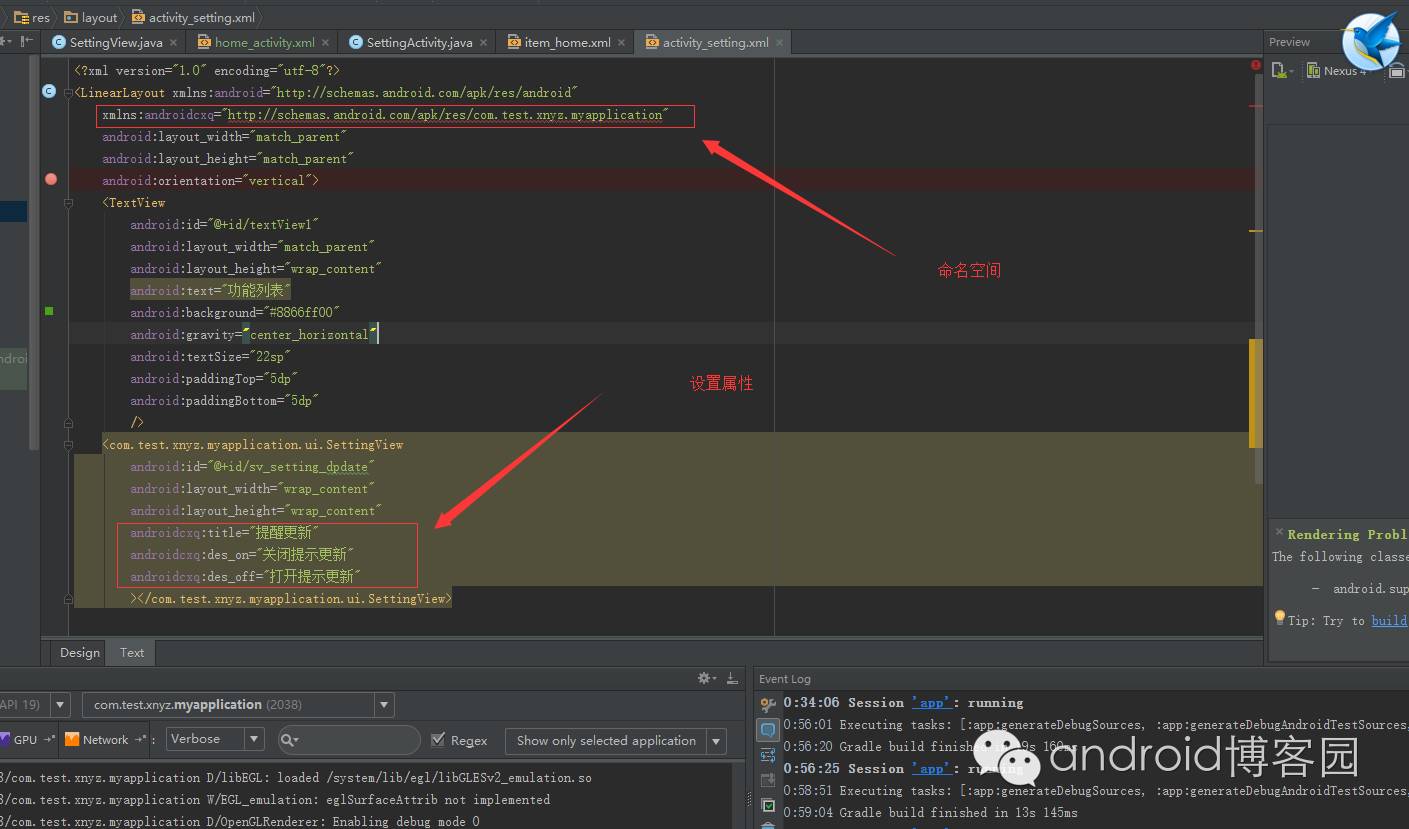This screenshot has height=829, width=1409.
Task: Close the SettingView.java tab
Action: [x=174, y=43]
